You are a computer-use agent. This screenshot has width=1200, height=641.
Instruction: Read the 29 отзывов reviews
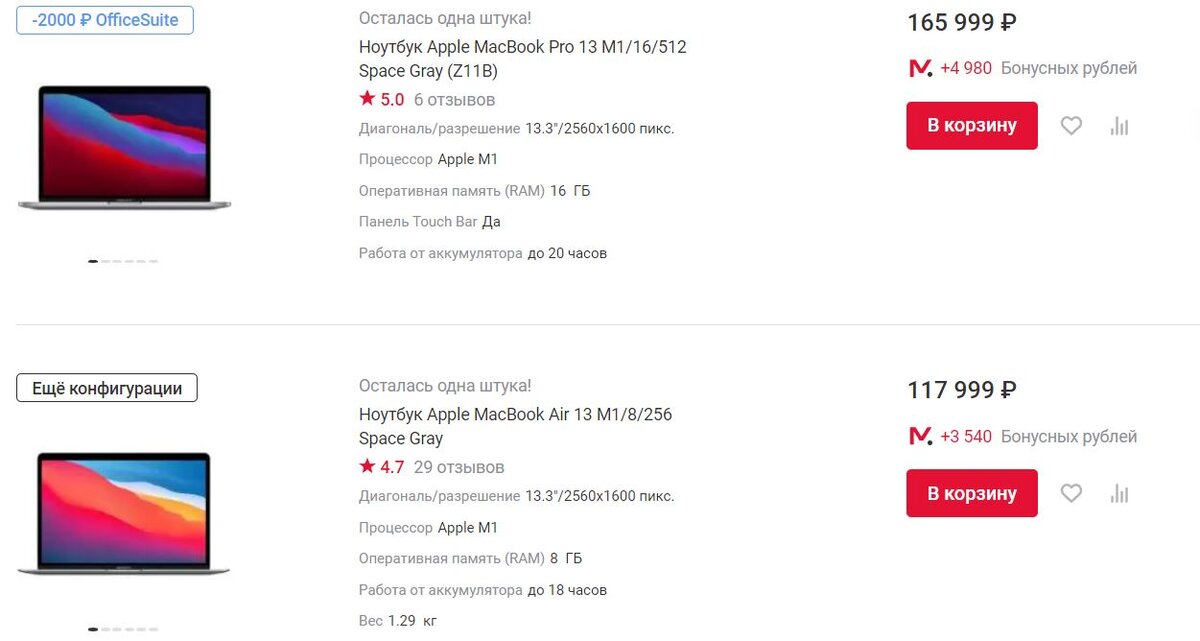point(459,467)
